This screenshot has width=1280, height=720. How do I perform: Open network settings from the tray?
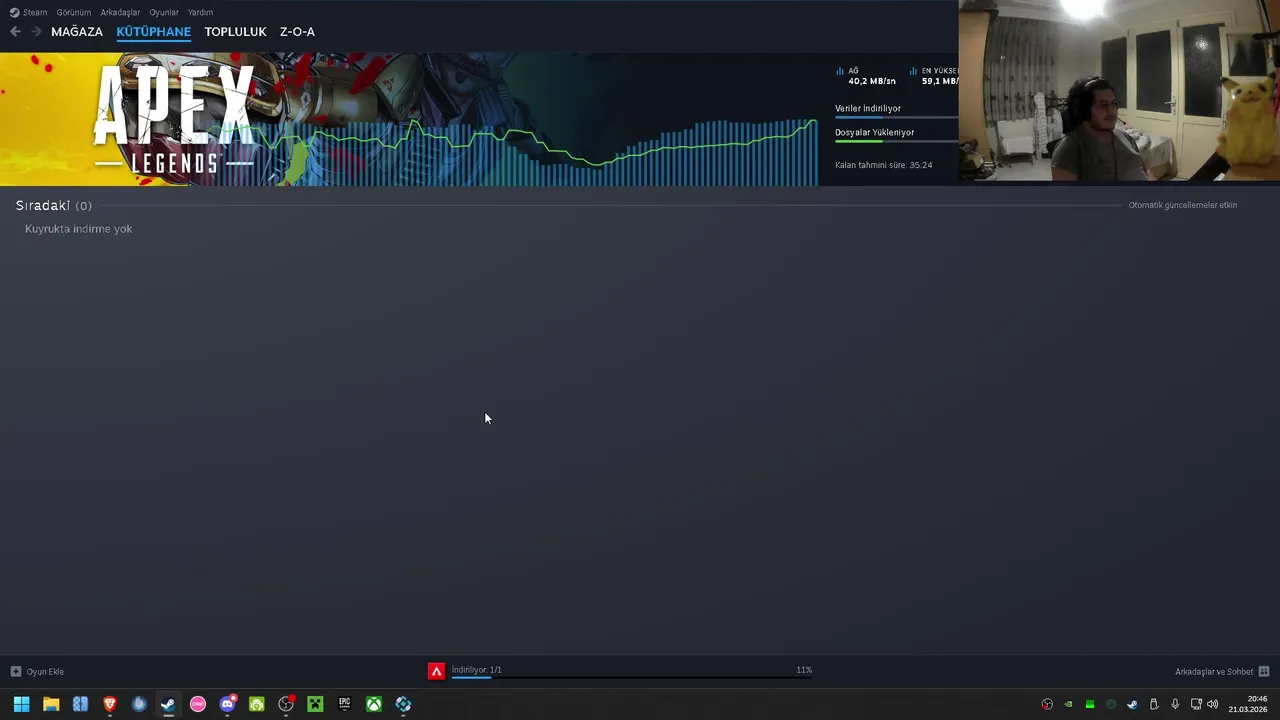pos(1196,704)
